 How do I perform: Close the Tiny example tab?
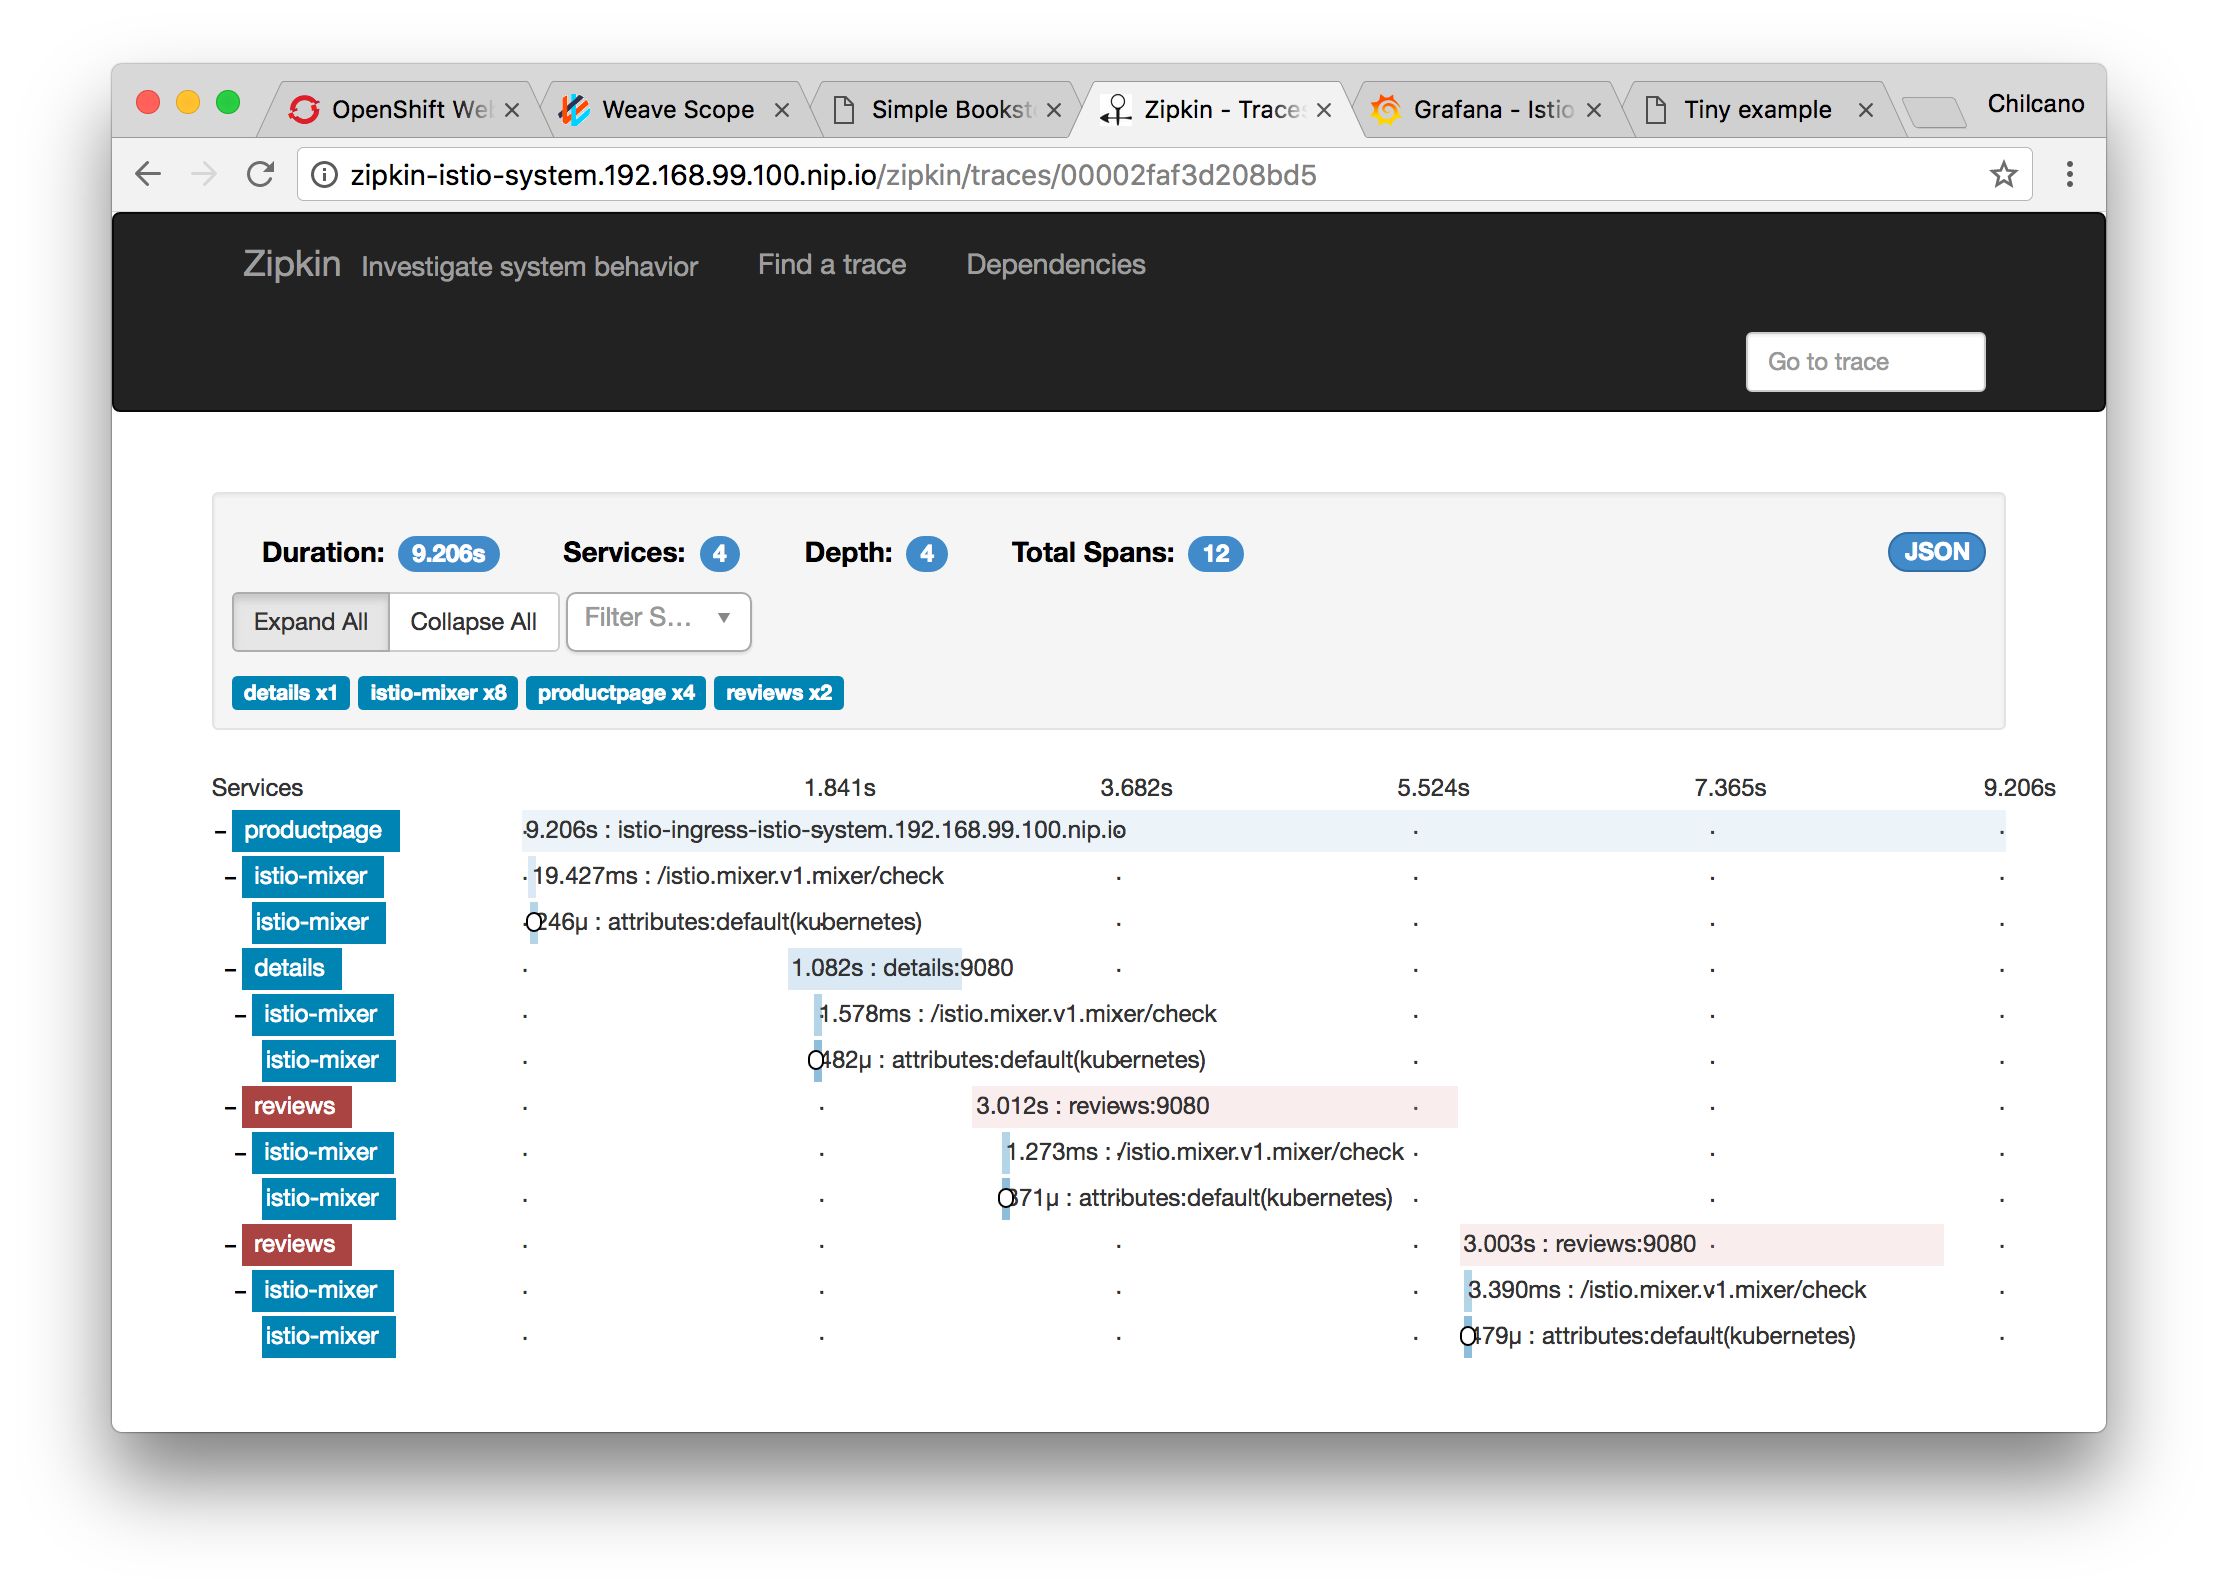point(1865,110)
